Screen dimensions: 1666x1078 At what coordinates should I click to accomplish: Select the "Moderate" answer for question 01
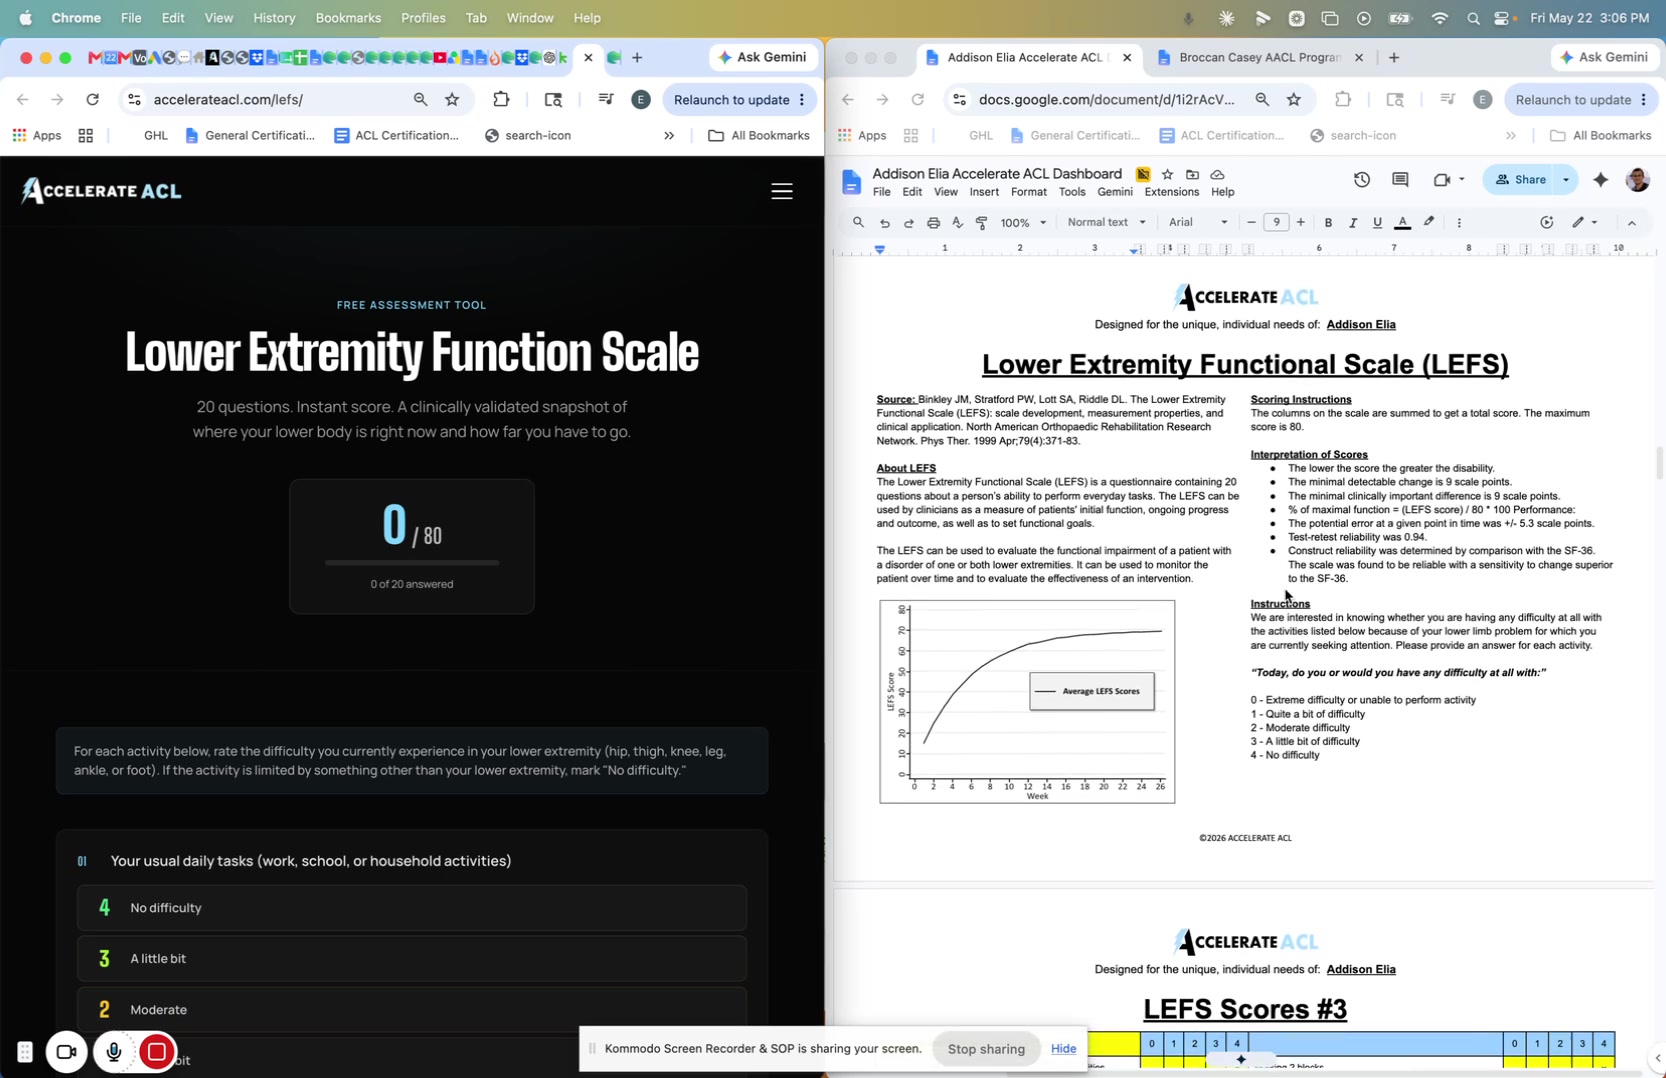[412, 1010]
